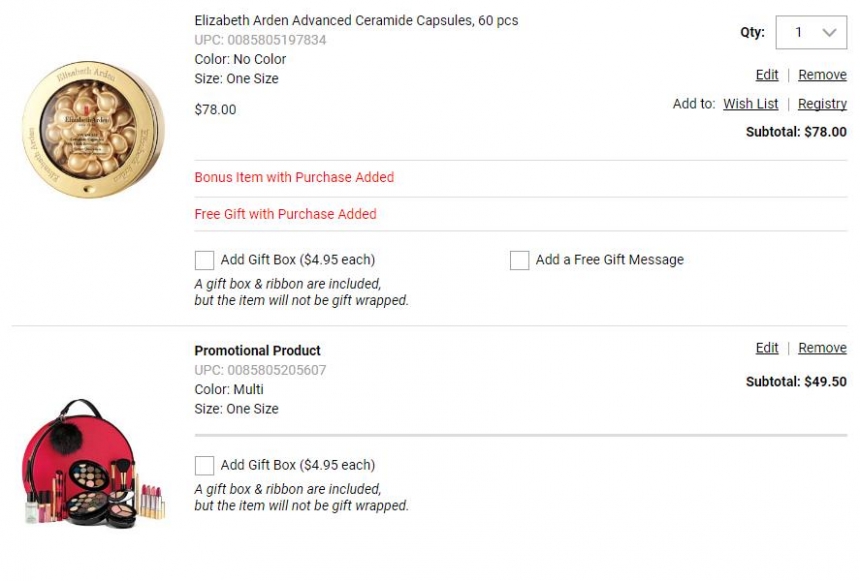
Task: Click the $78.00 item price
Action: [x=213, y=110]
